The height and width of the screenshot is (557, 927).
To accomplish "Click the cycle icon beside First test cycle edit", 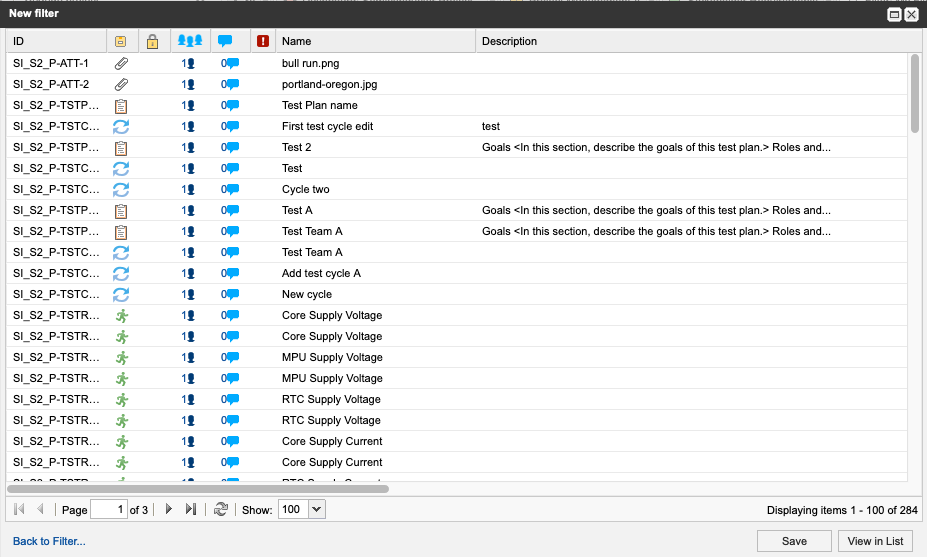I will (x=121, y=126).
